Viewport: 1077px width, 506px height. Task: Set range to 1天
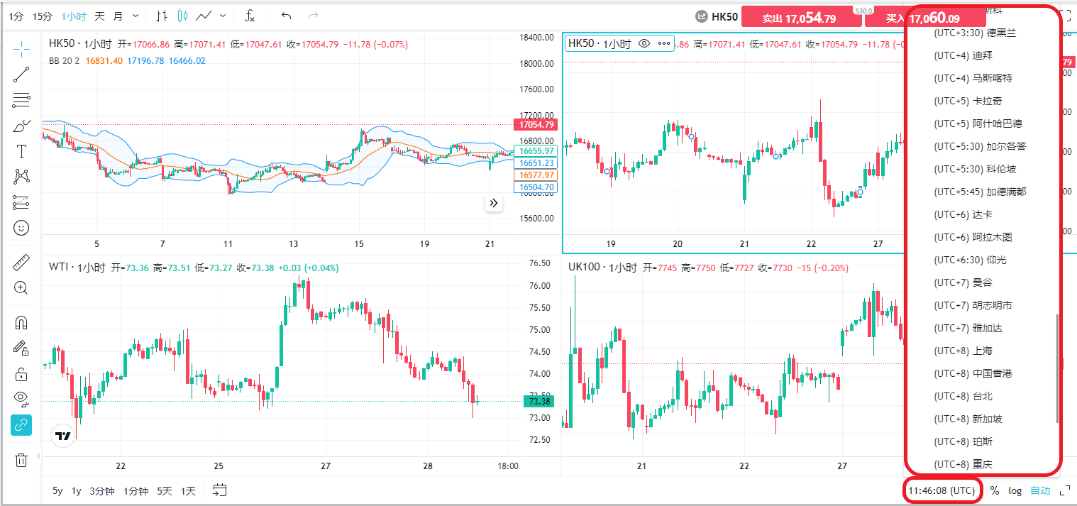[188, 491]
